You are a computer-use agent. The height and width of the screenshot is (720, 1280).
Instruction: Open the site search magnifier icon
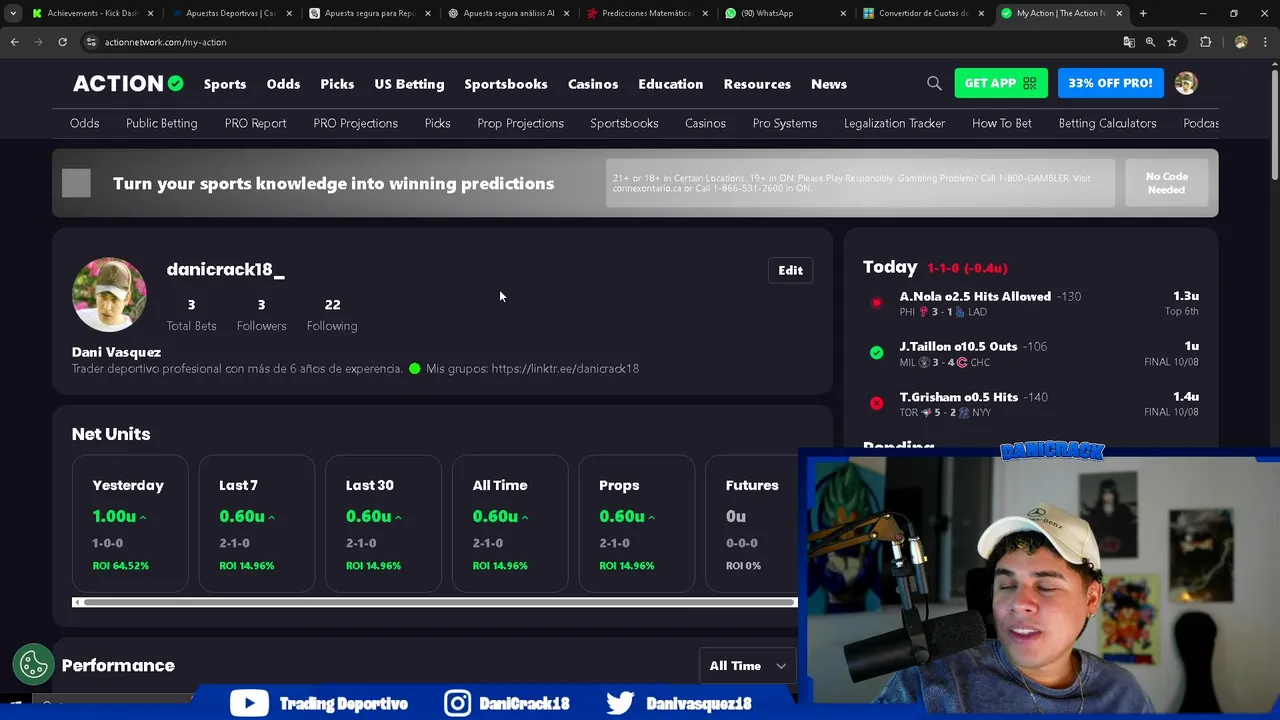[x=934, y=84]
